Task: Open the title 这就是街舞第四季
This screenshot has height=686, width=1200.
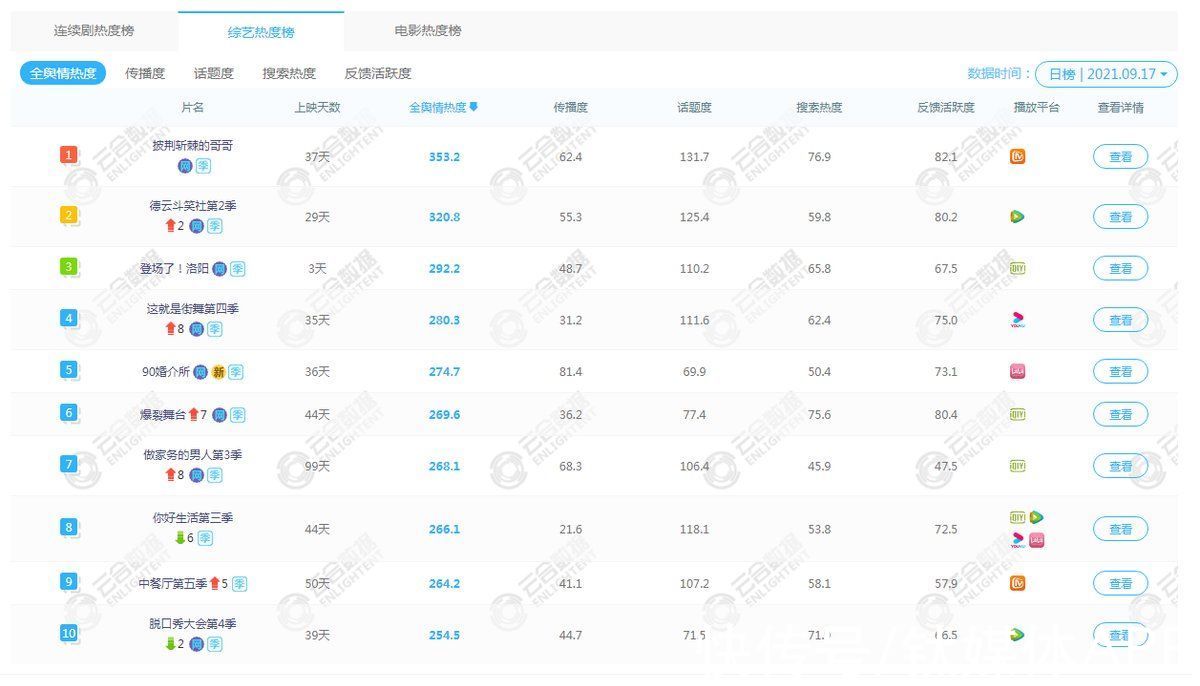Action: 192,309
